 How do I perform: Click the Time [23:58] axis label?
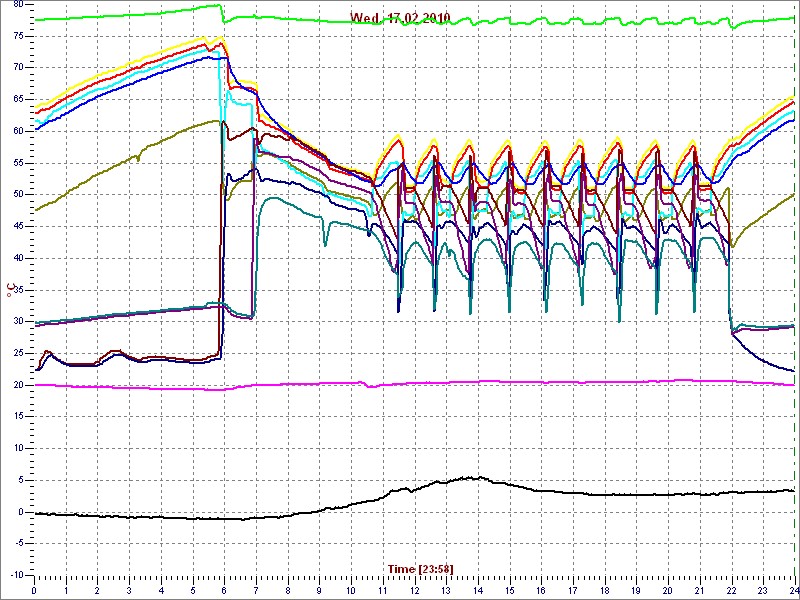(420, 569)
